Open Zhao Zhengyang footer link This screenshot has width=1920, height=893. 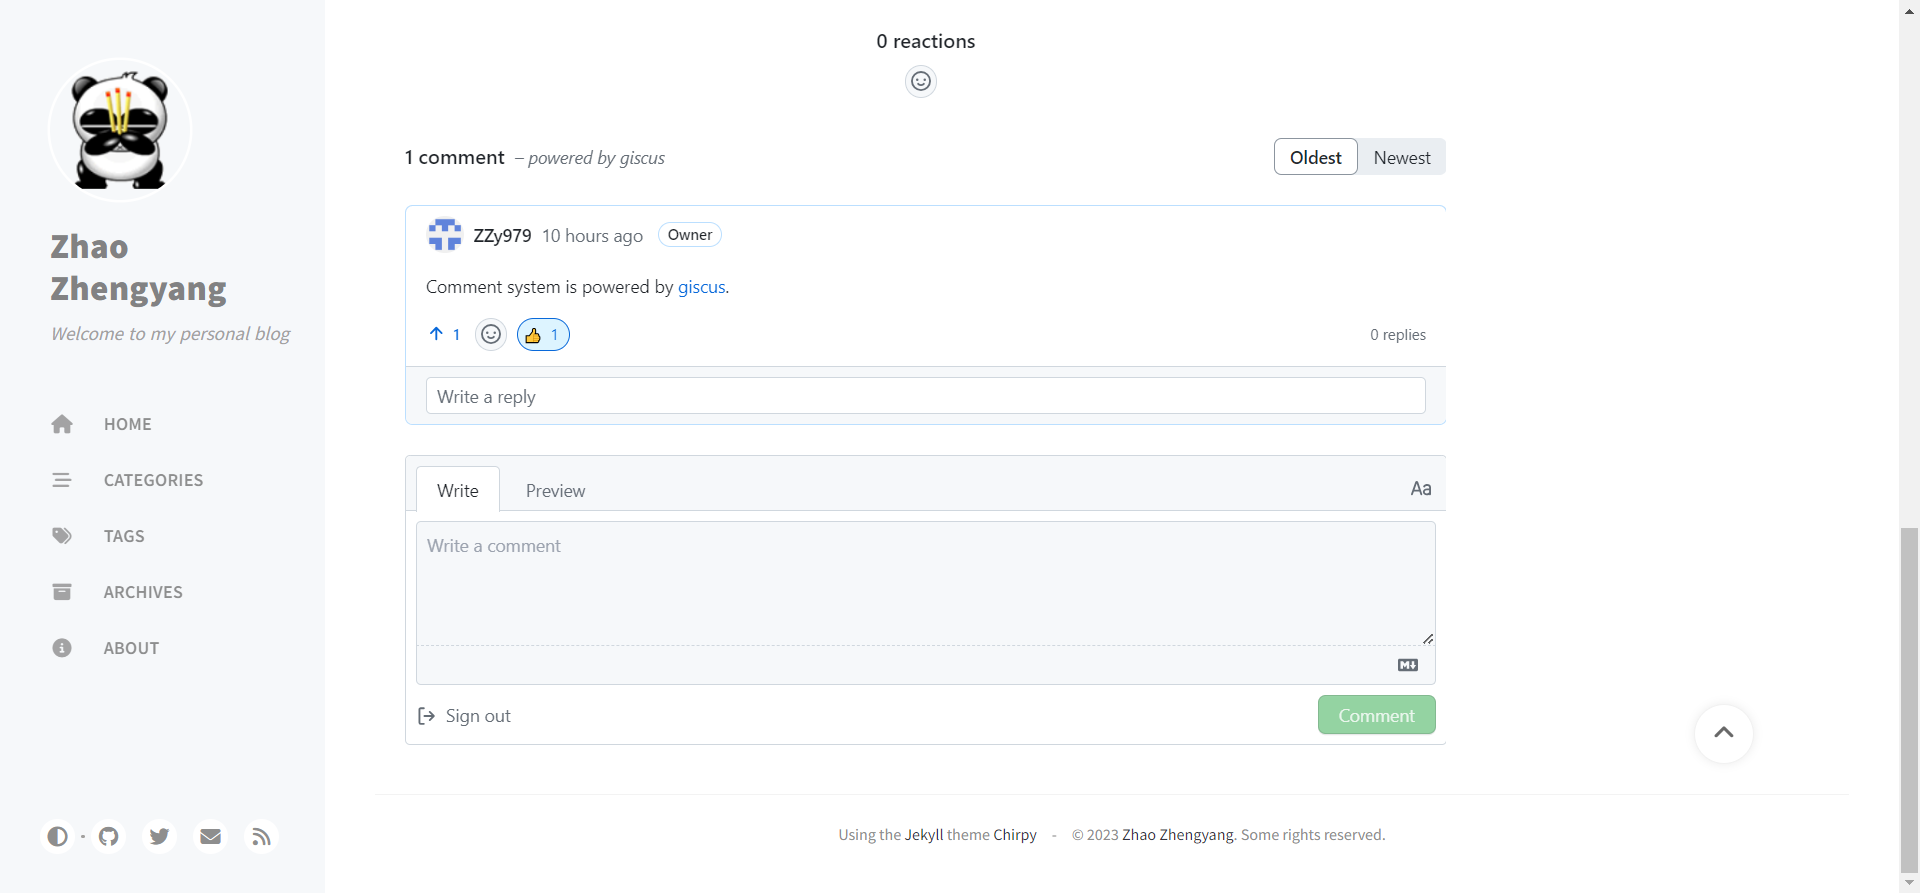(x=1178, y=835)
